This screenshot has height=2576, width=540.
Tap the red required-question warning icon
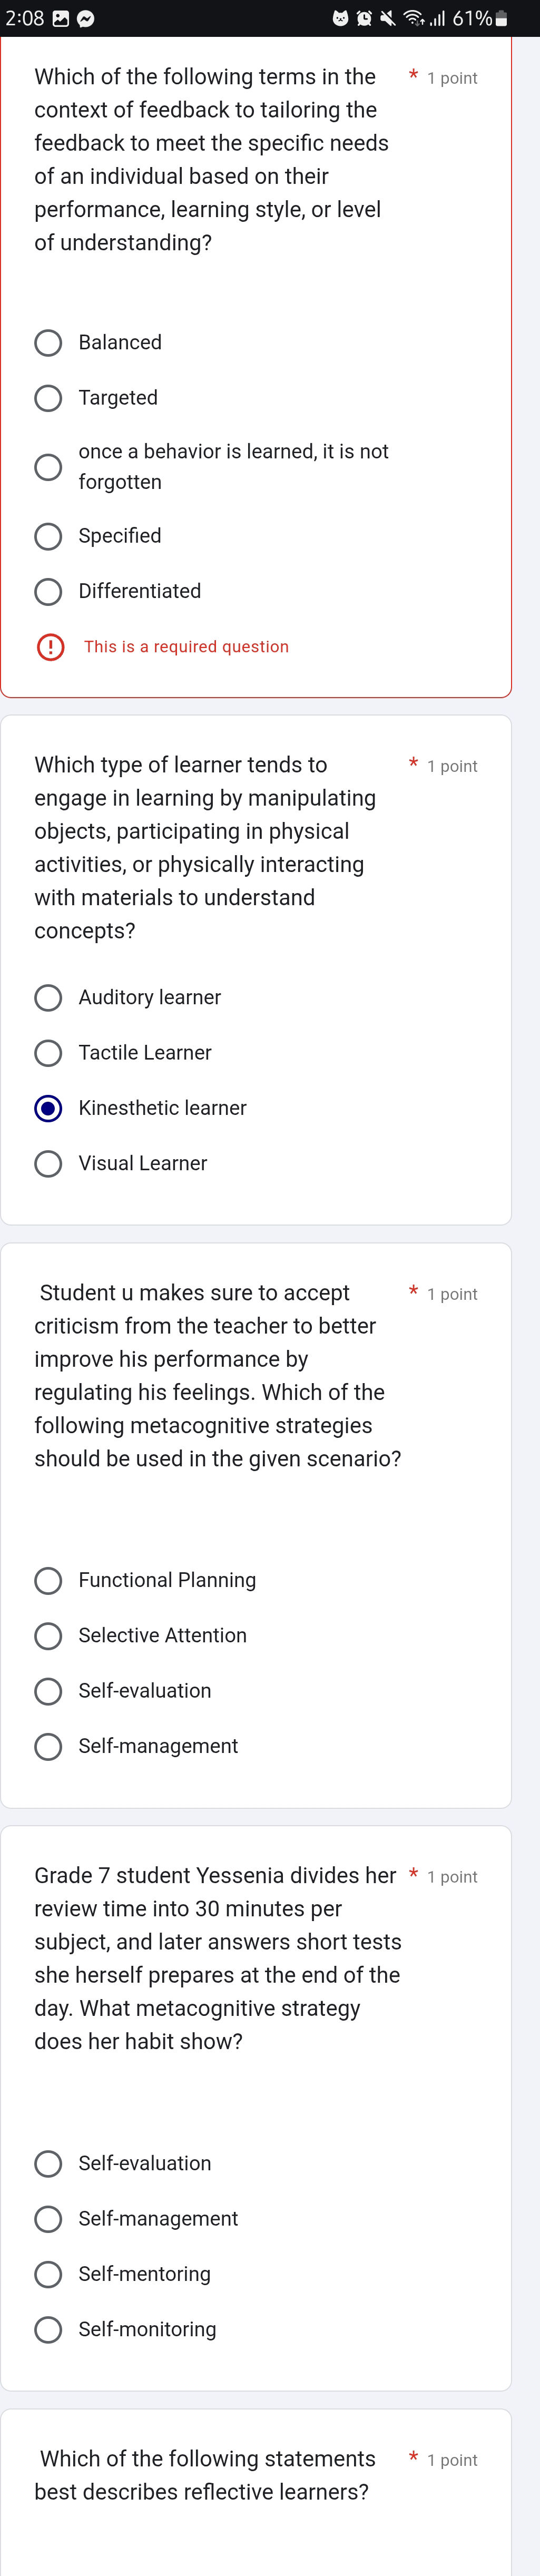(x=50, y=647)
